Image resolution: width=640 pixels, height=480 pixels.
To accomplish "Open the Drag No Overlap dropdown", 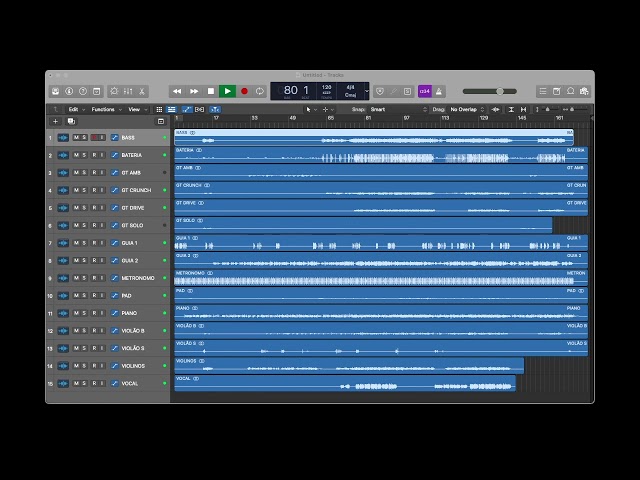I will (x=467, y=109).
